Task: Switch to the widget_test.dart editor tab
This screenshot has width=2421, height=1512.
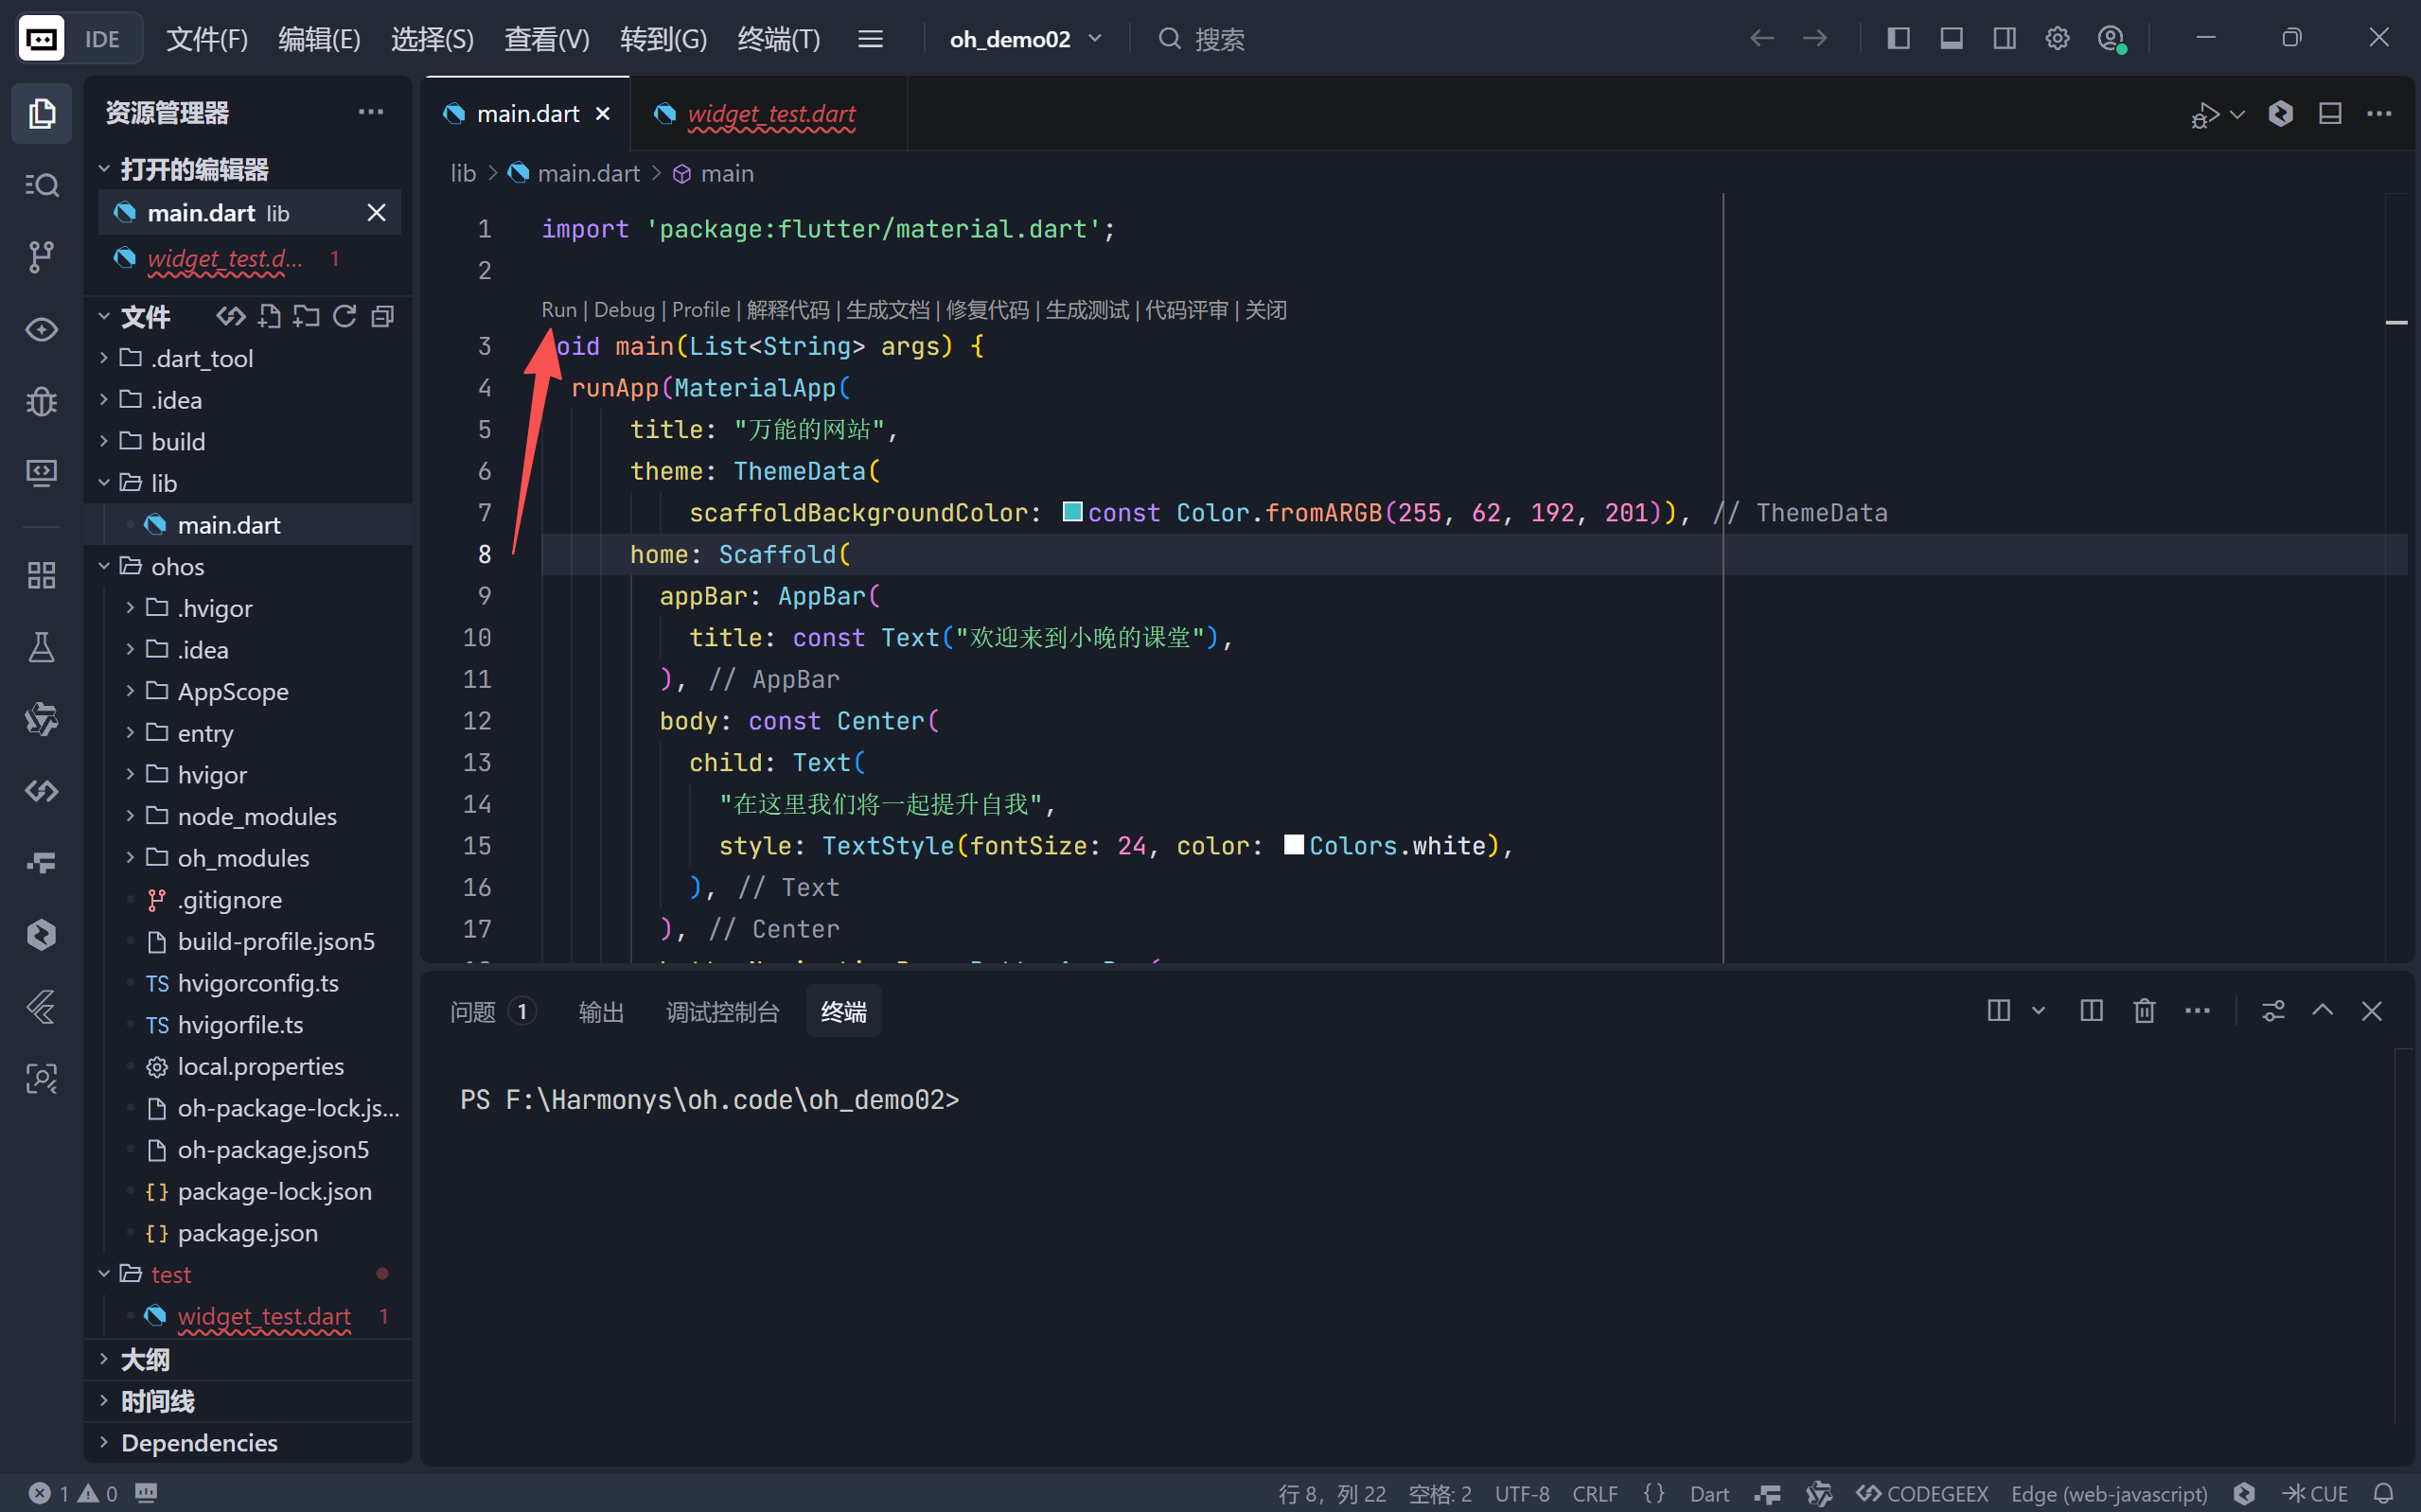Action: click(770, 114)
